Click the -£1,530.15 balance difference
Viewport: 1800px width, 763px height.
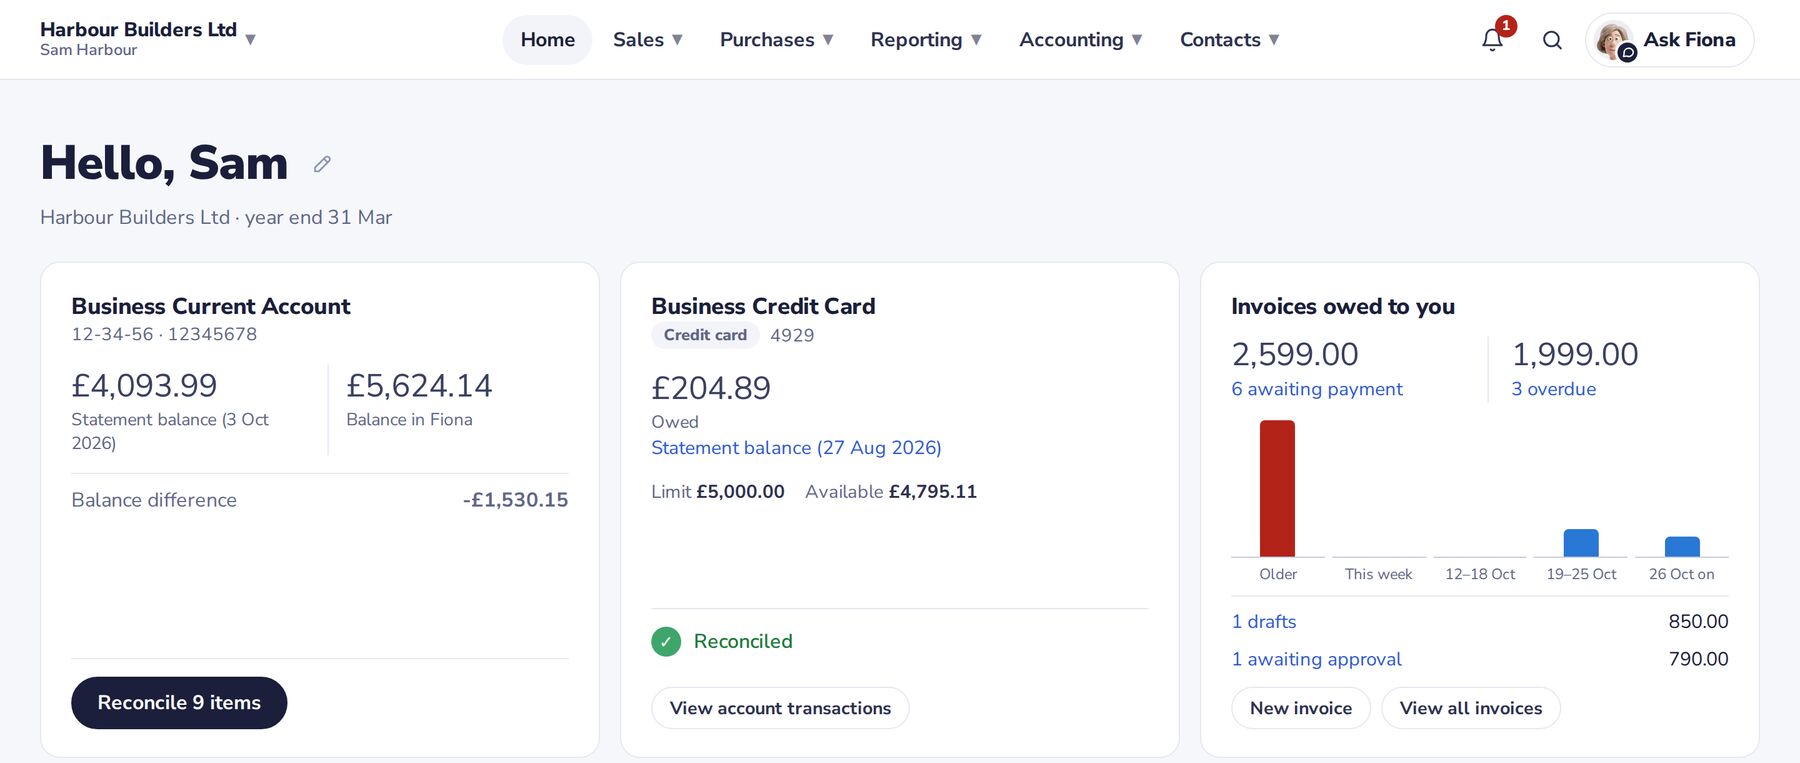(515, 500)
